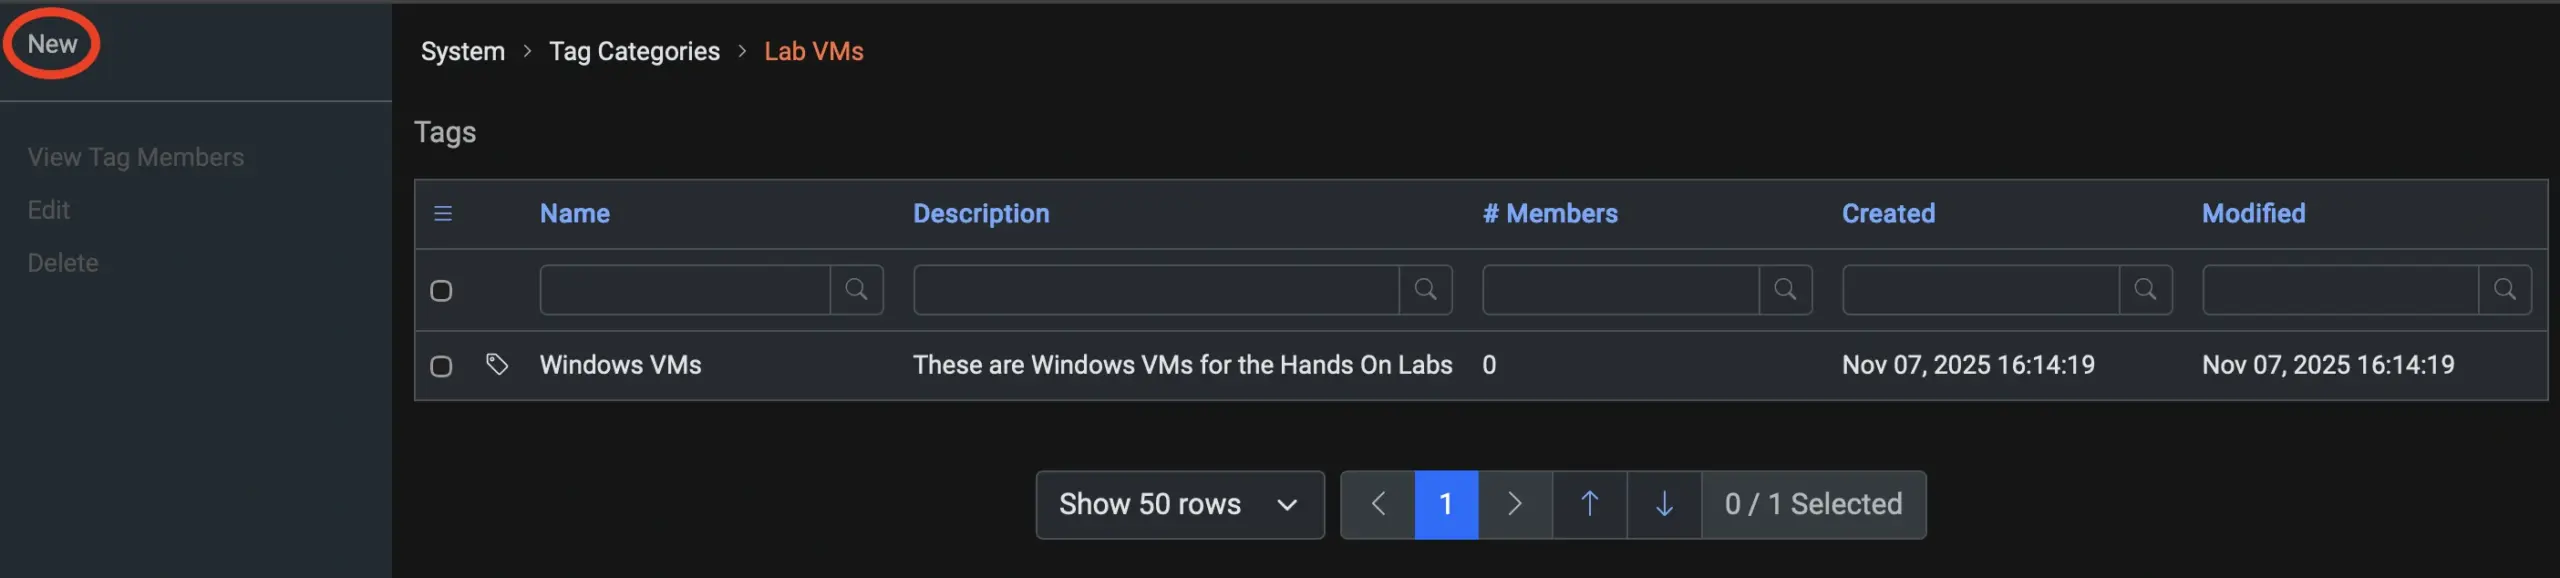Click the search icon in the Description filter
The image size is (2560, 578).
1426,289
